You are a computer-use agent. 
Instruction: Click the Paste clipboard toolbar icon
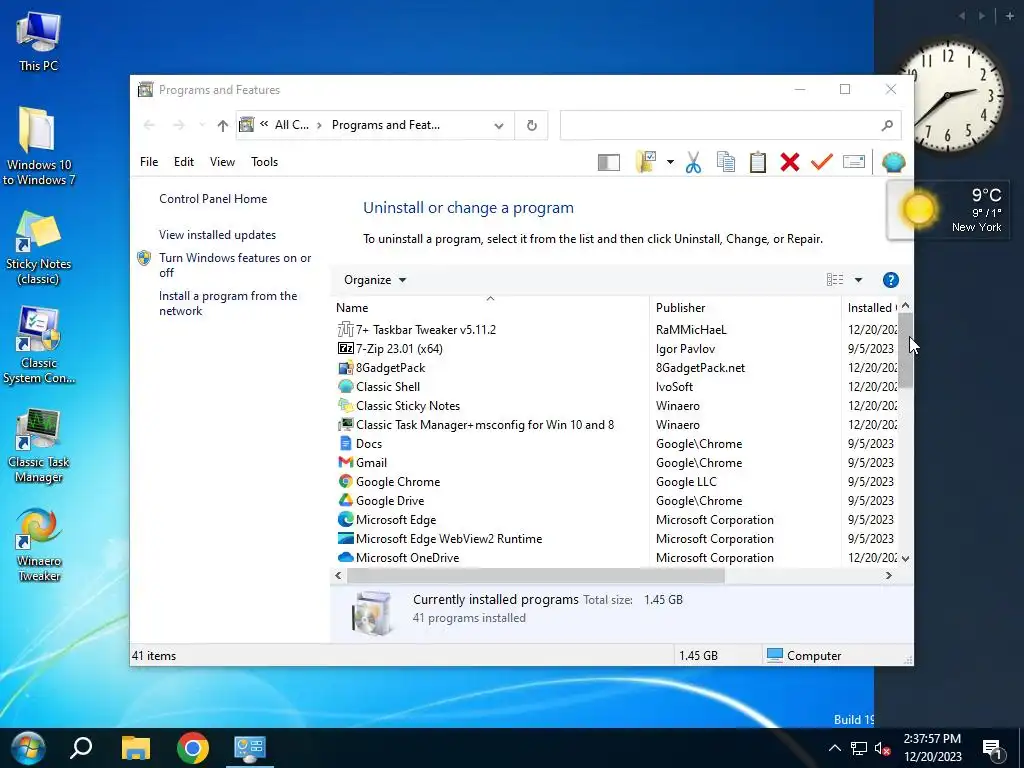pyautogui.click(x=758, y=162)
